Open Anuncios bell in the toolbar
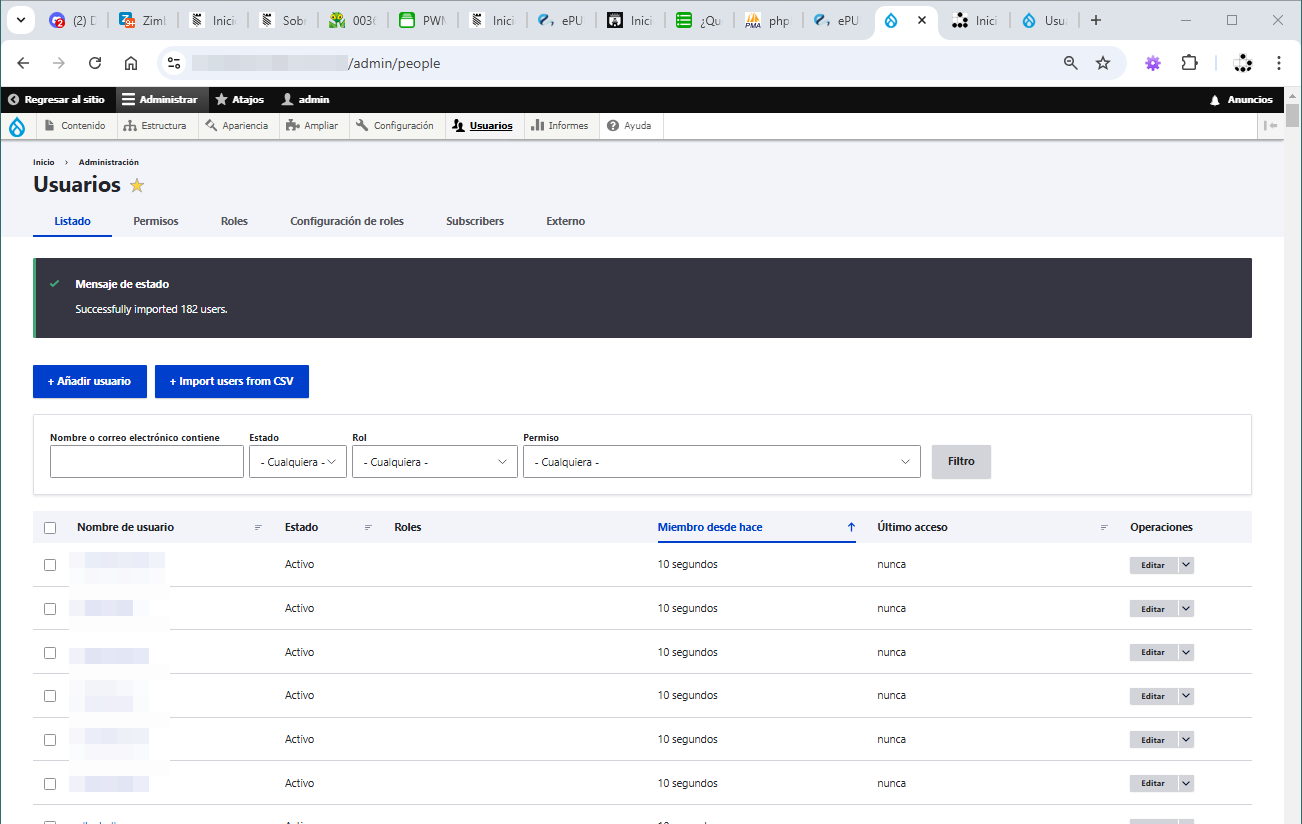 1241,99
